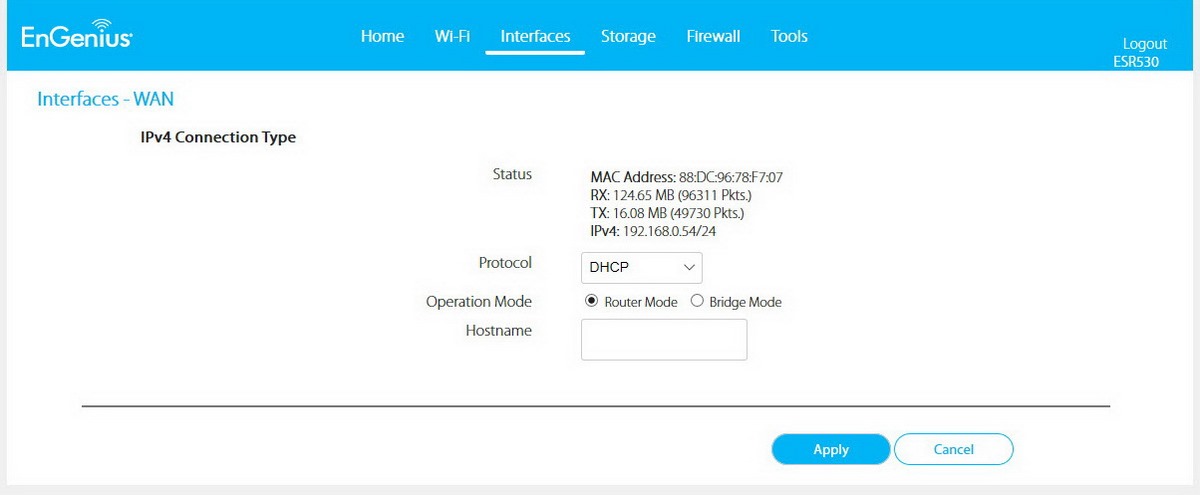The height and width of the screenshot is (495, 1200).
Task: Select the Interfaces tab
Action: point(535,36)
